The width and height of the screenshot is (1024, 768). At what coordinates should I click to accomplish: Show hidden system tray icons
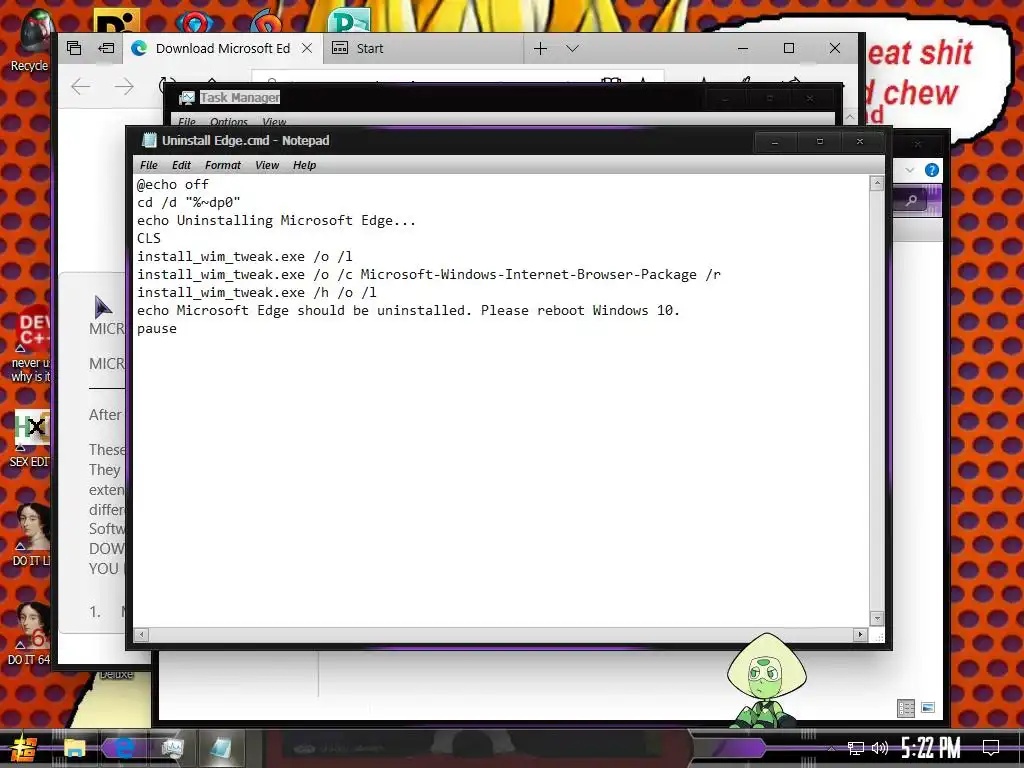[x=831, y=748]
